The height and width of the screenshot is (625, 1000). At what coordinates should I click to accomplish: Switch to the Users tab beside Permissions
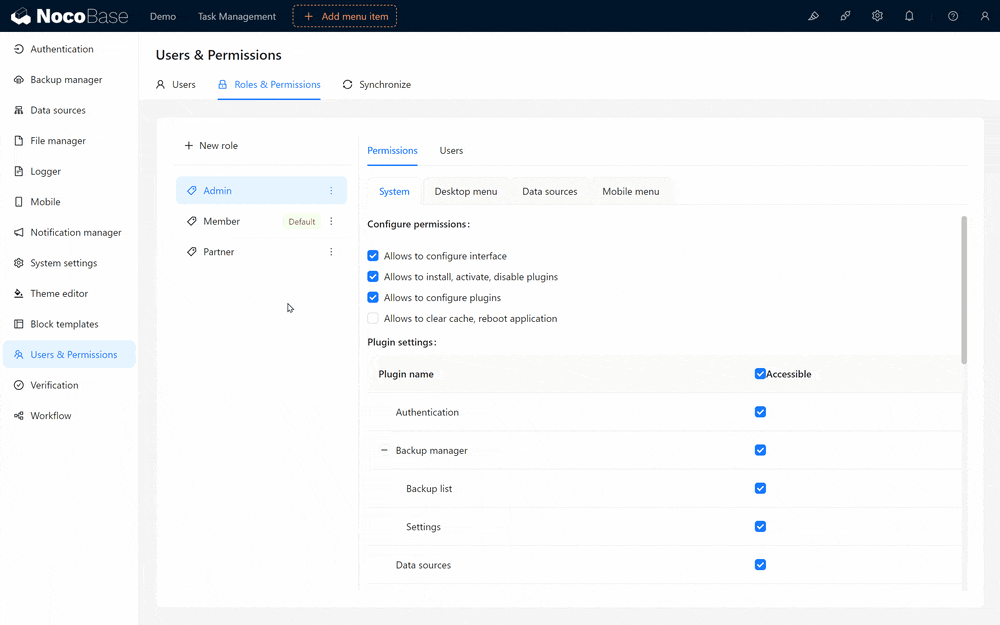pos(451,151)
